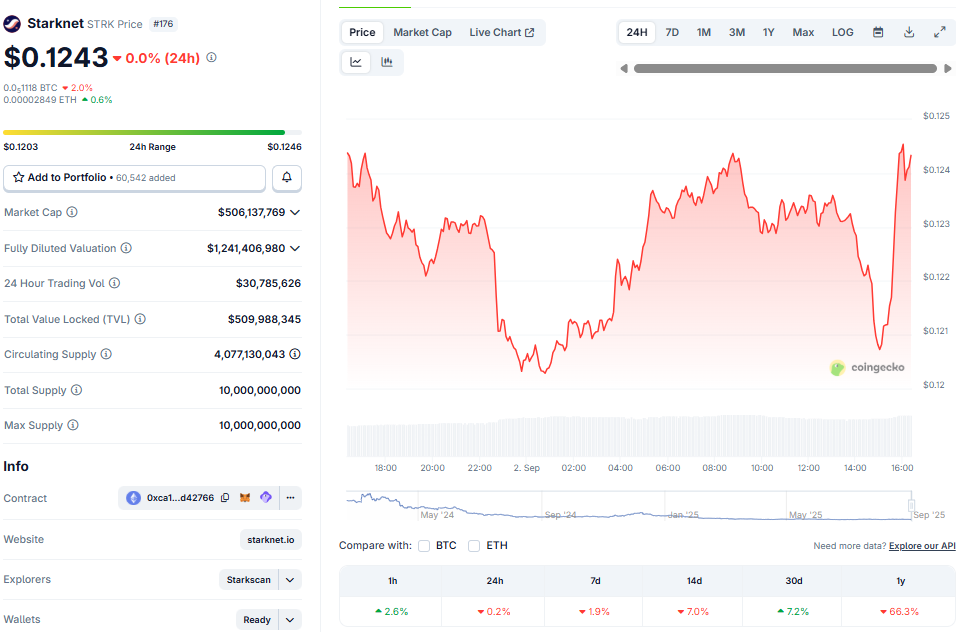
Task: Enable BTC comparison checkbox
Action: (424, 546)
